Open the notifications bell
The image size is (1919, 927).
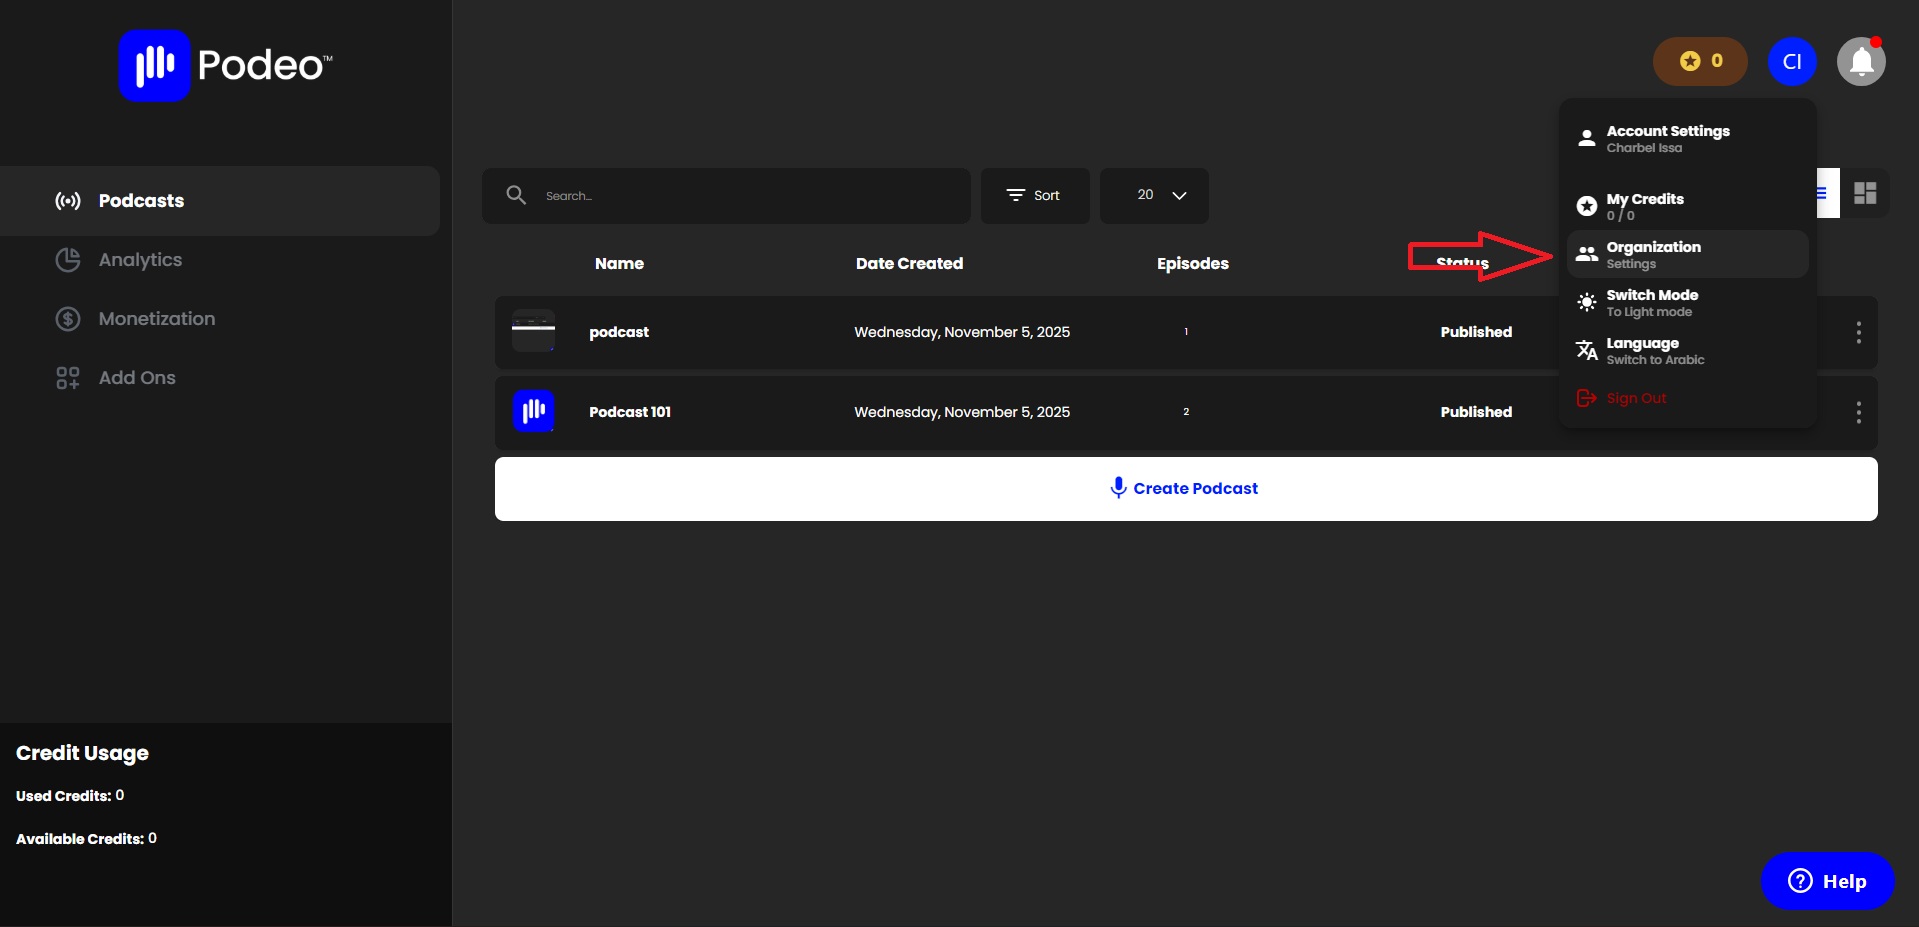(x=1861, y=62)
